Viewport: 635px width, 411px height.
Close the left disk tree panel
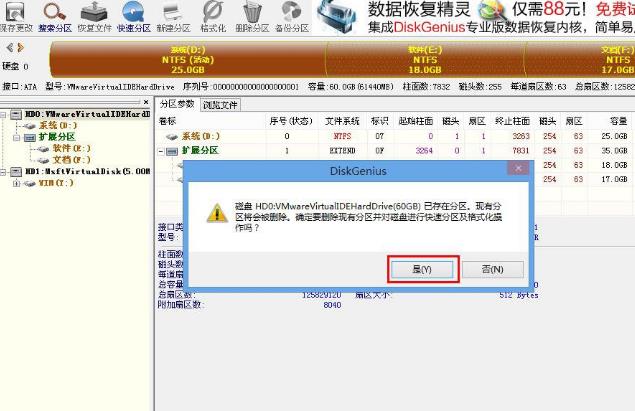(147, 103)
